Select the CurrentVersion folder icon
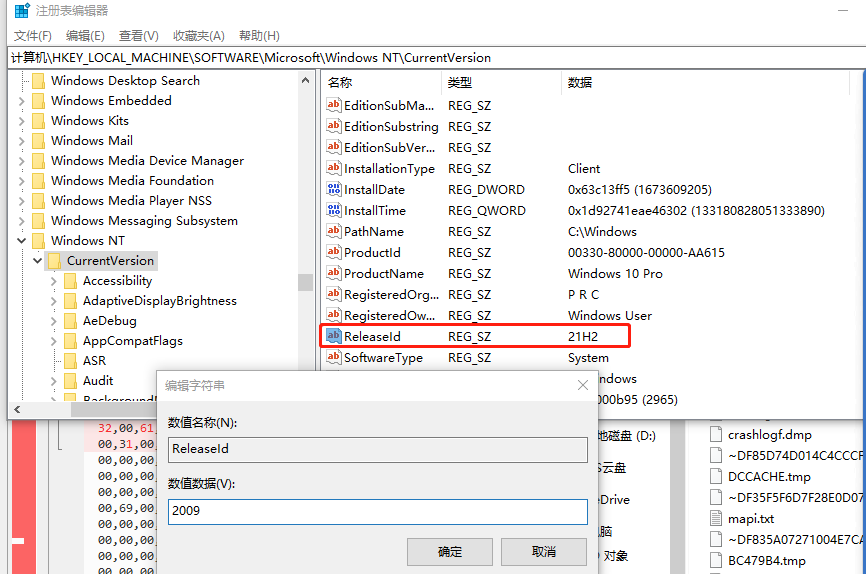This screenshot has height=574, width=866. point(55,261)
